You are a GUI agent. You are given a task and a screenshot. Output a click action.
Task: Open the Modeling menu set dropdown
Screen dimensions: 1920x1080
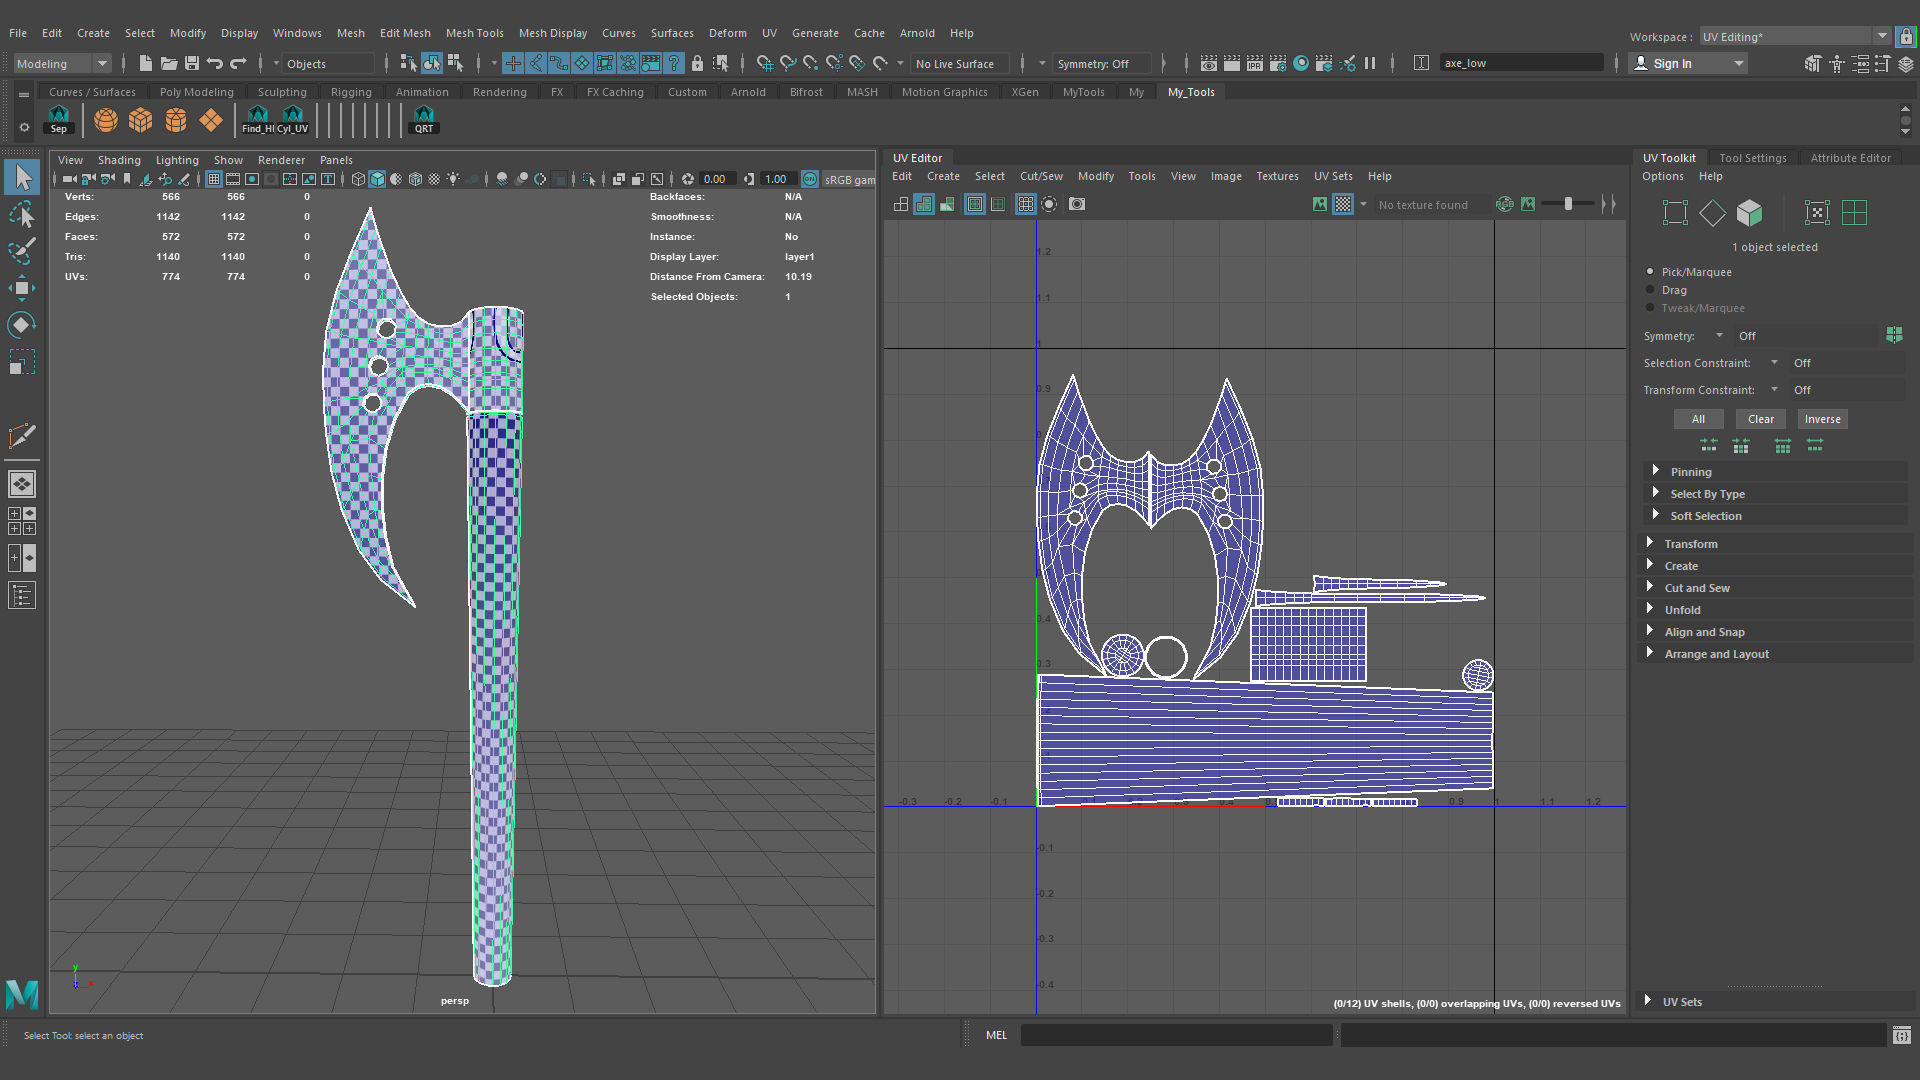[x=62, y=63]
